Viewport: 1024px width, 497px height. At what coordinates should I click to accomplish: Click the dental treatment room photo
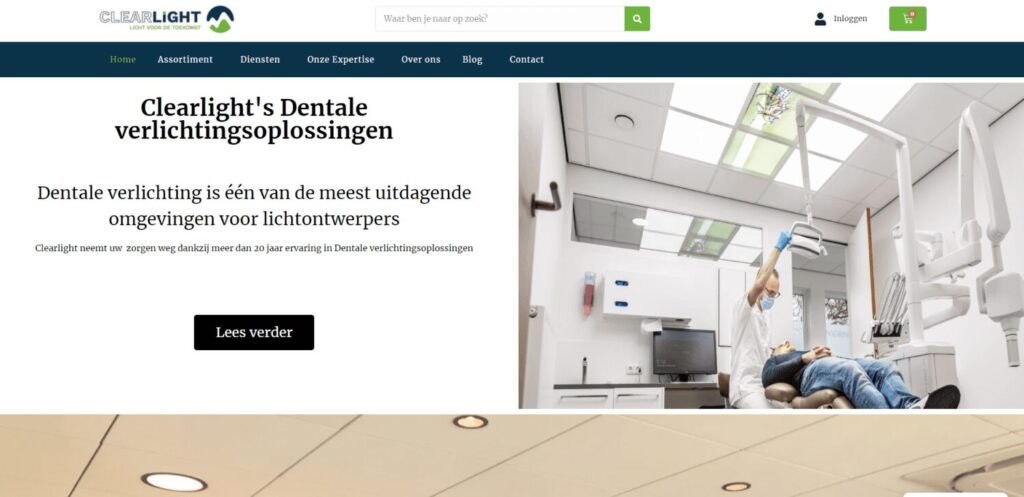[x=771, y=246]
